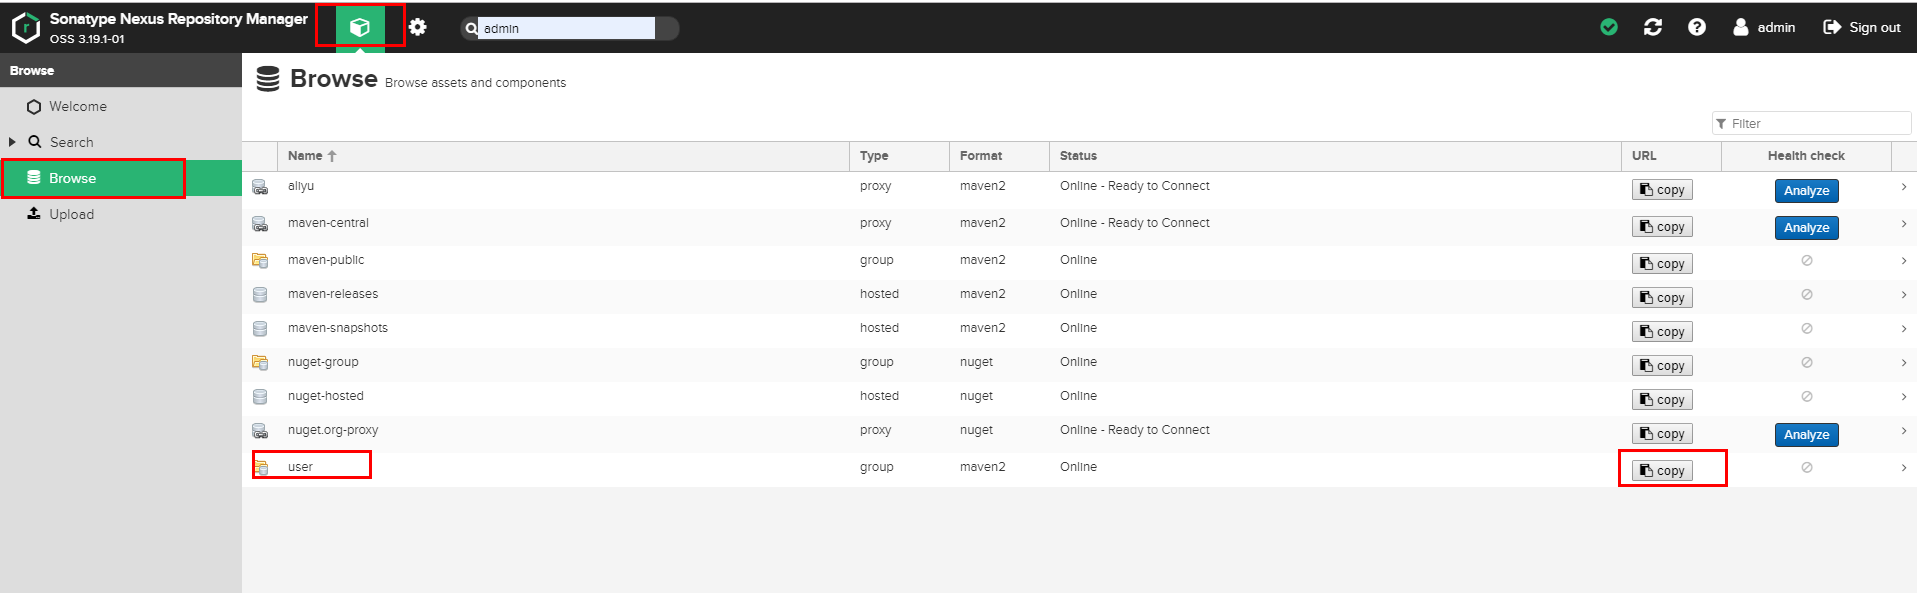Sort by Name column header

[563, 156]
